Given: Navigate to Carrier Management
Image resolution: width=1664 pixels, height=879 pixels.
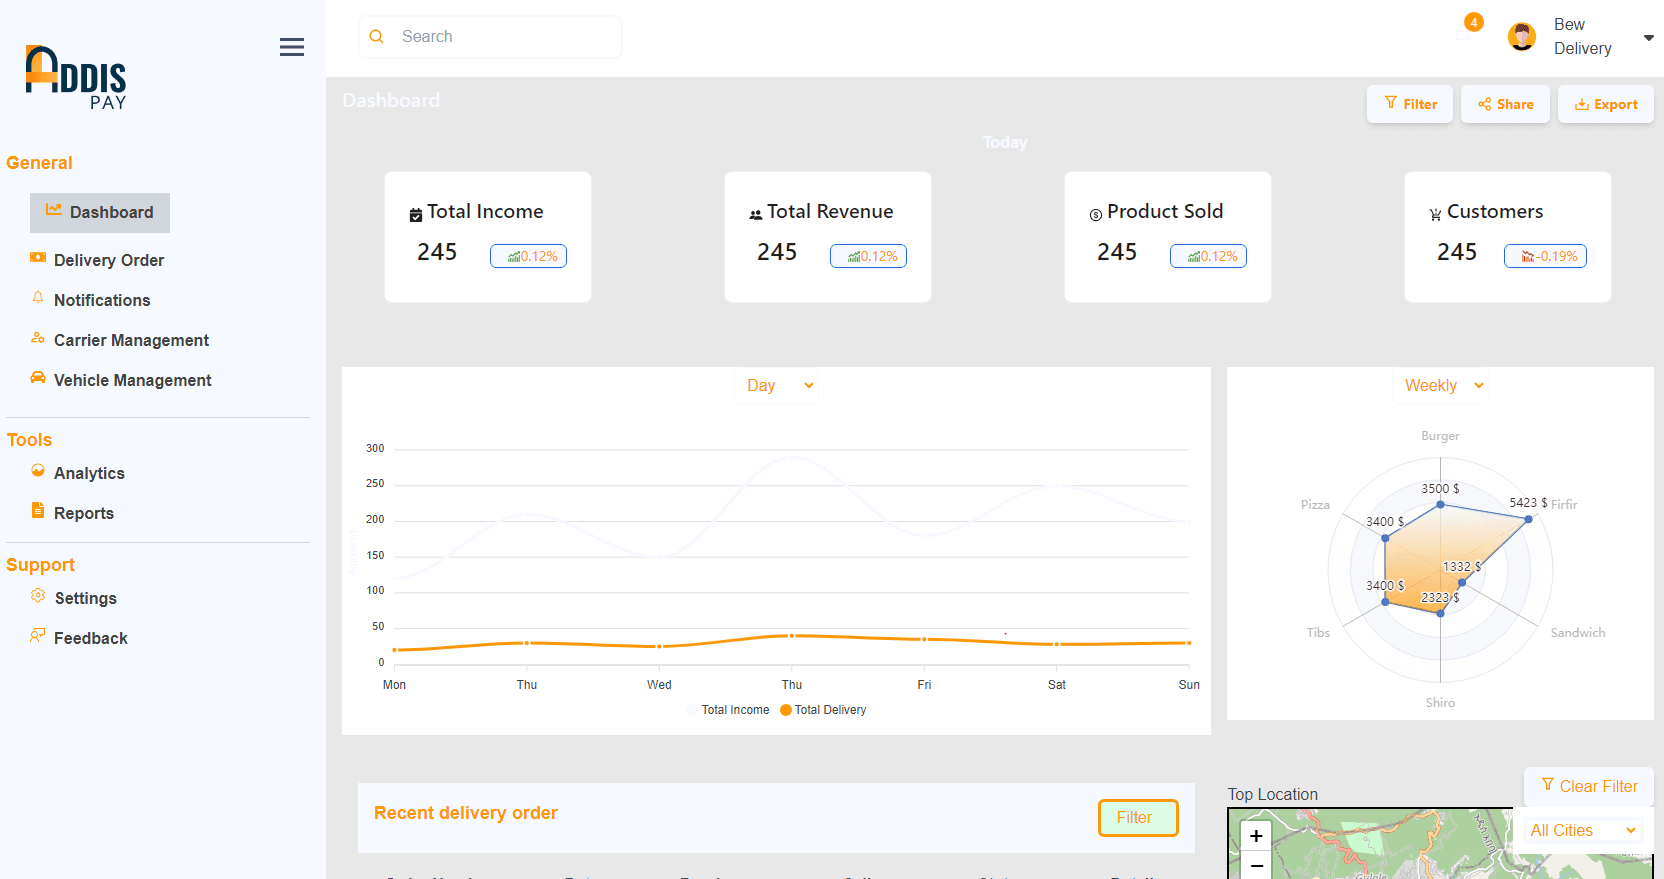Looking at the screenshot, I should click(131, 340).
